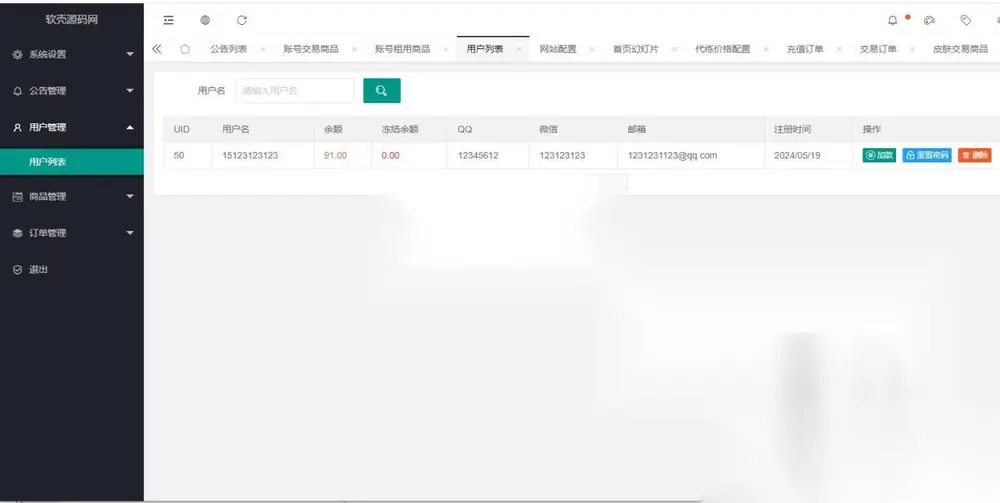This screenshot has height=503, width=1000.
Task: Go to the home tab icon
Action: pyautogui.click(x=185, y=49)
